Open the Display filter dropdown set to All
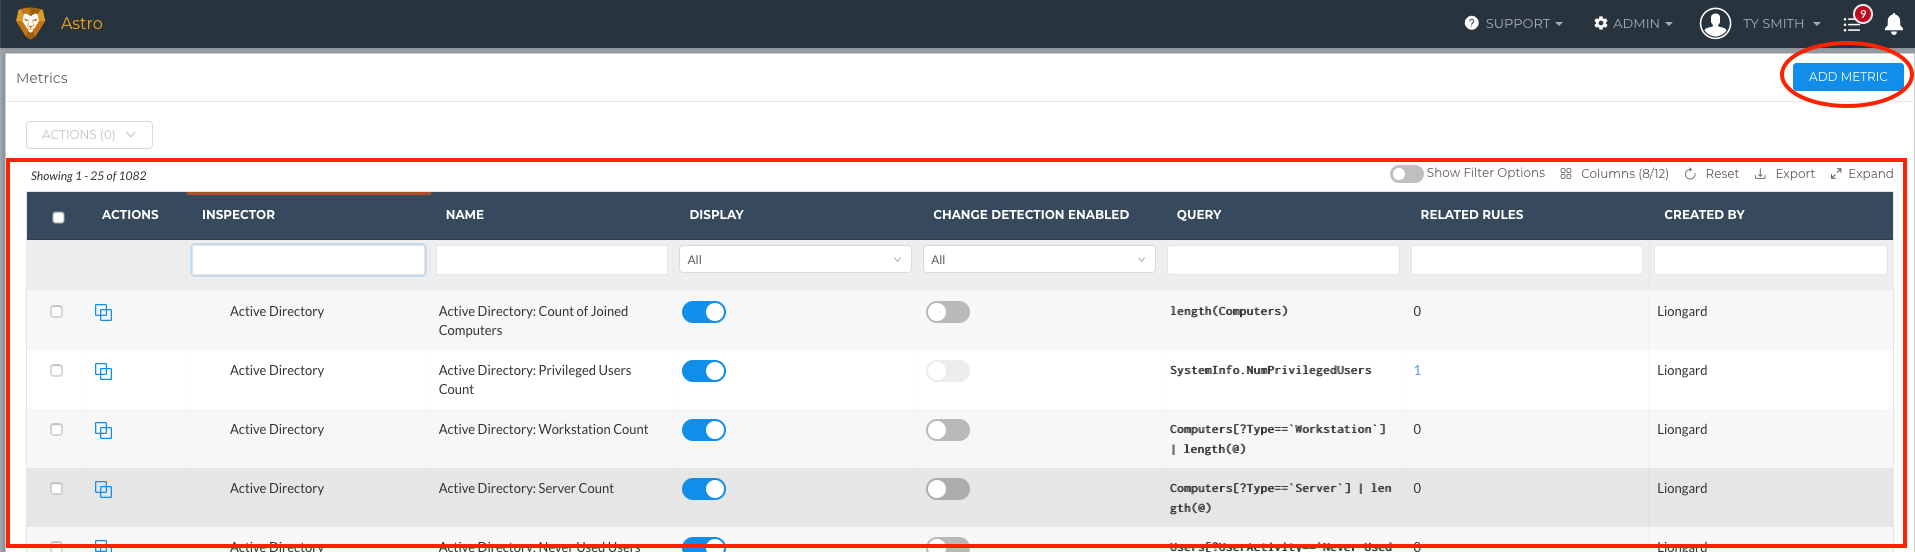Viewport: 1915px width, 552px height. click(795, 260)
